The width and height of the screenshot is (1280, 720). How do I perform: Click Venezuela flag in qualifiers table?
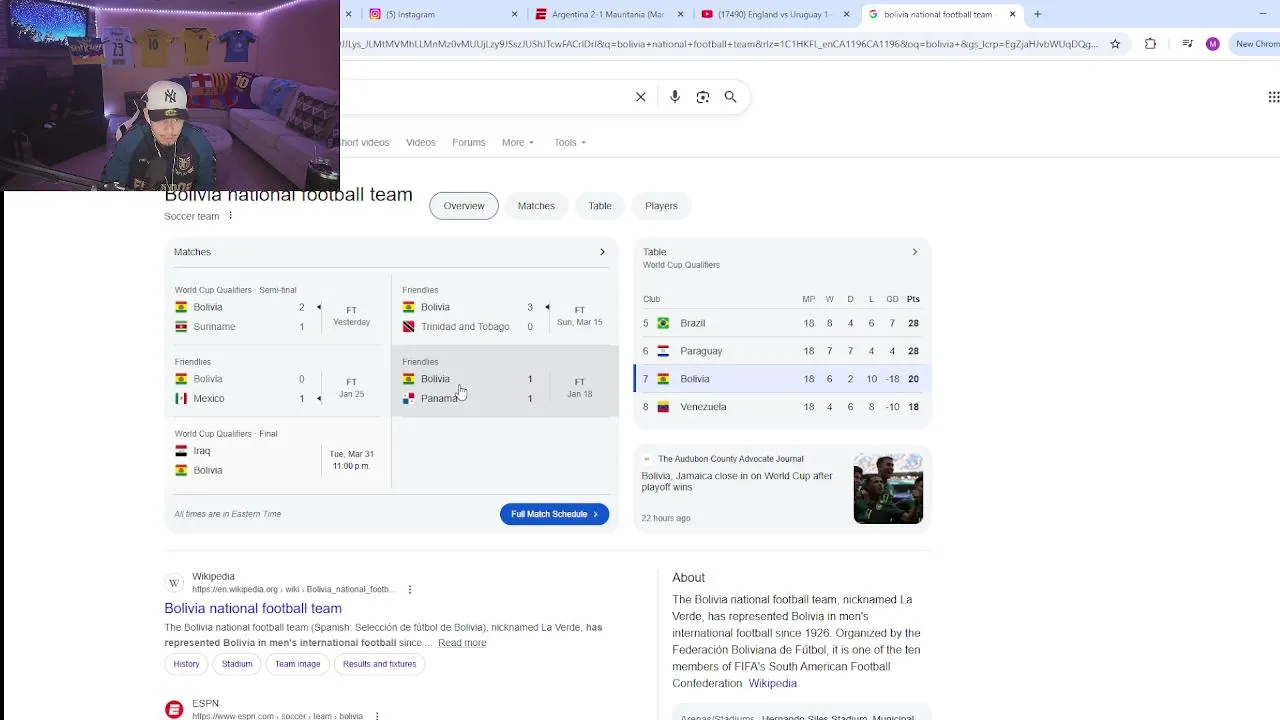click(663, 407)
